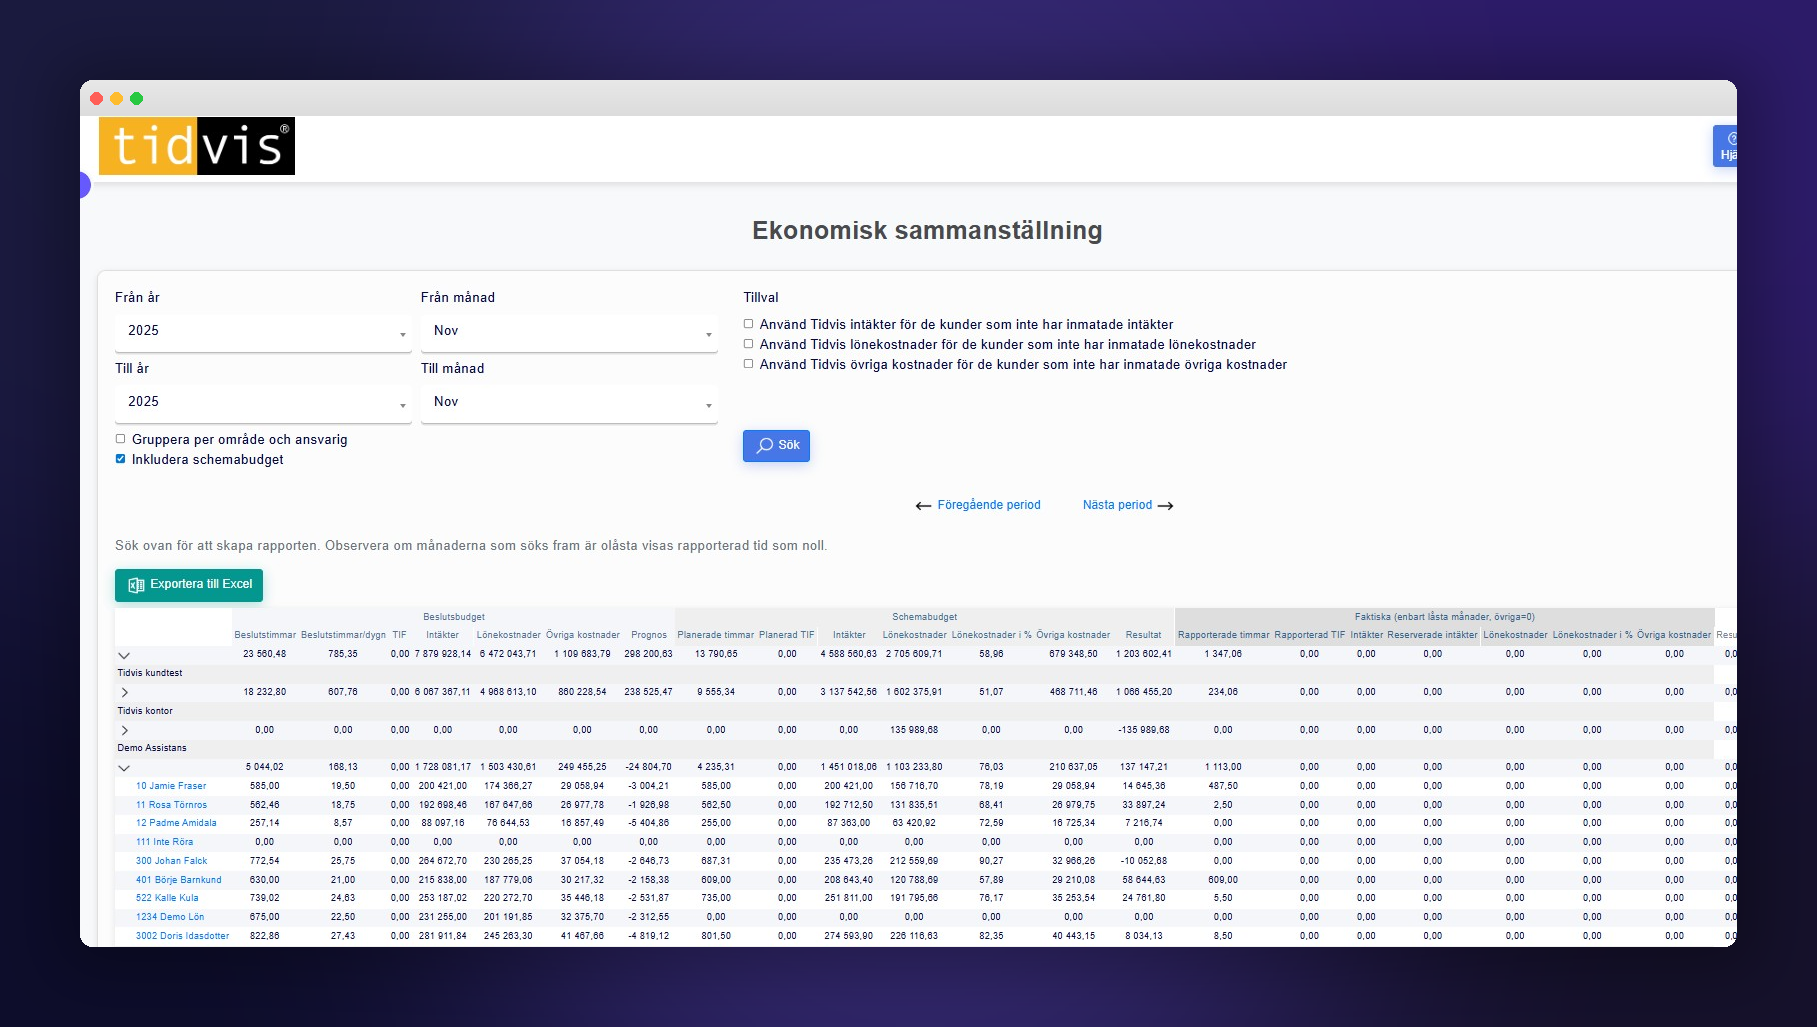Open customer 3002 Doris Idasdotter

coord(183,936)
